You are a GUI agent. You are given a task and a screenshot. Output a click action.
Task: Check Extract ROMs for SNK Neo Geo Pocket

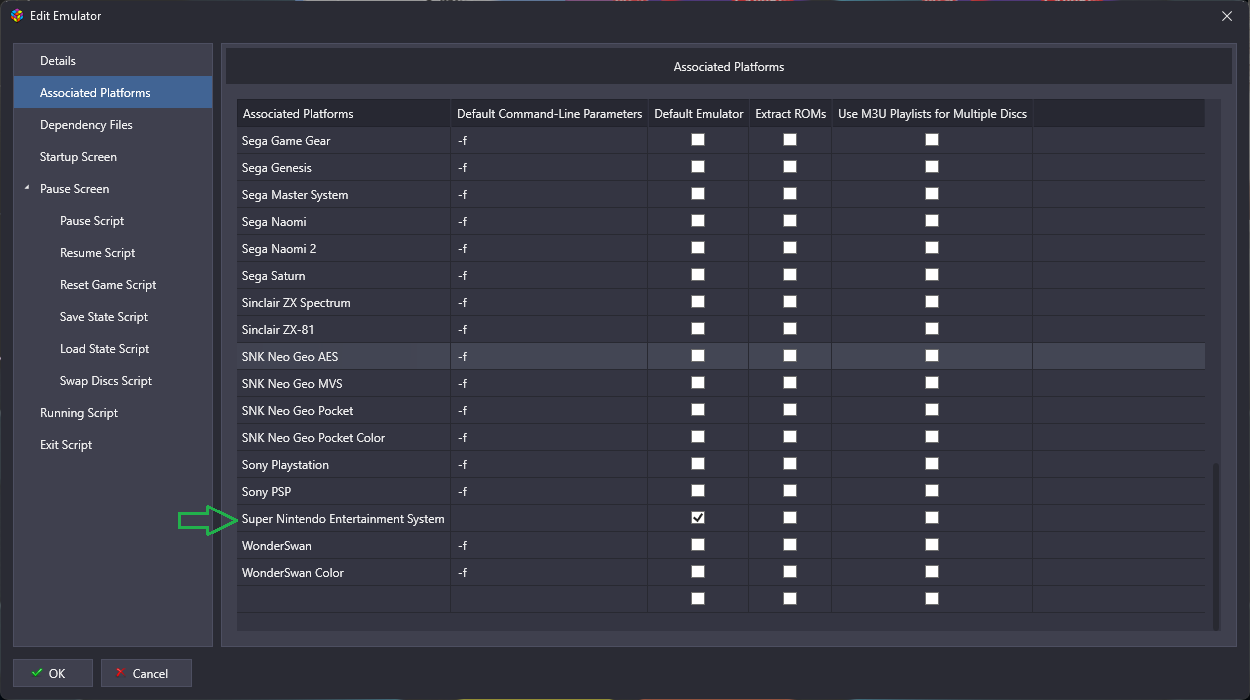coord(790,410)
